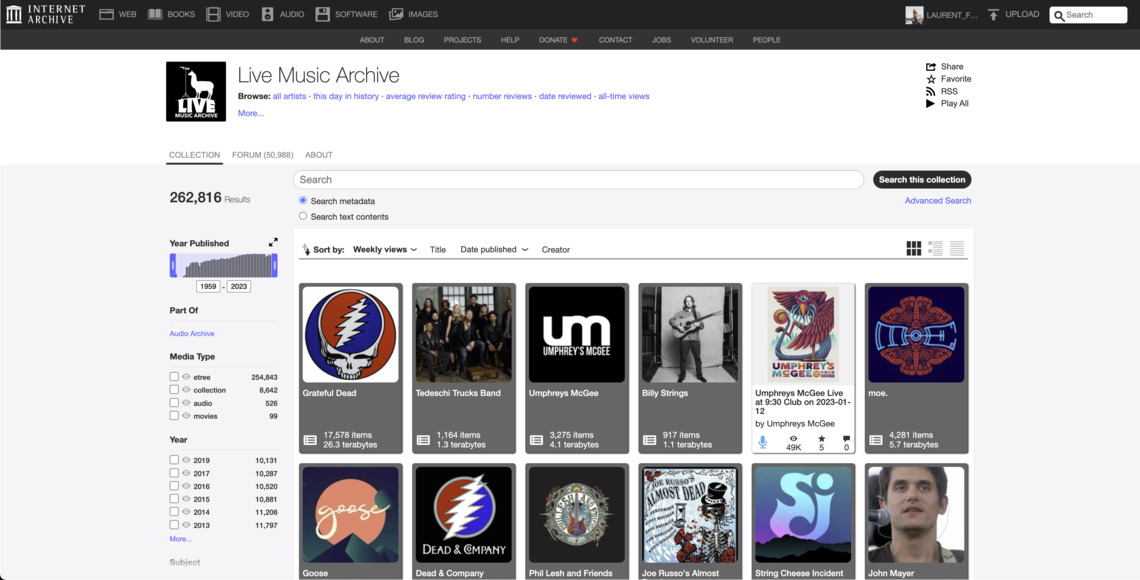Select the Search metadata radio button
The height and width of the screenshot is (580, 1140).
[302, 200]
